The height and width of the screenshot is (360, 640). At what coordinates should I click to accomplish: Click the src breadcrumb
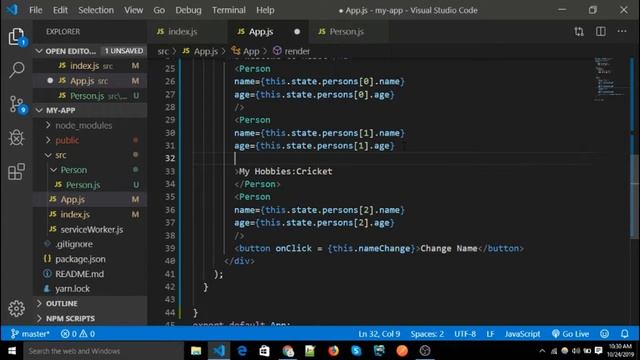(162, 51)
